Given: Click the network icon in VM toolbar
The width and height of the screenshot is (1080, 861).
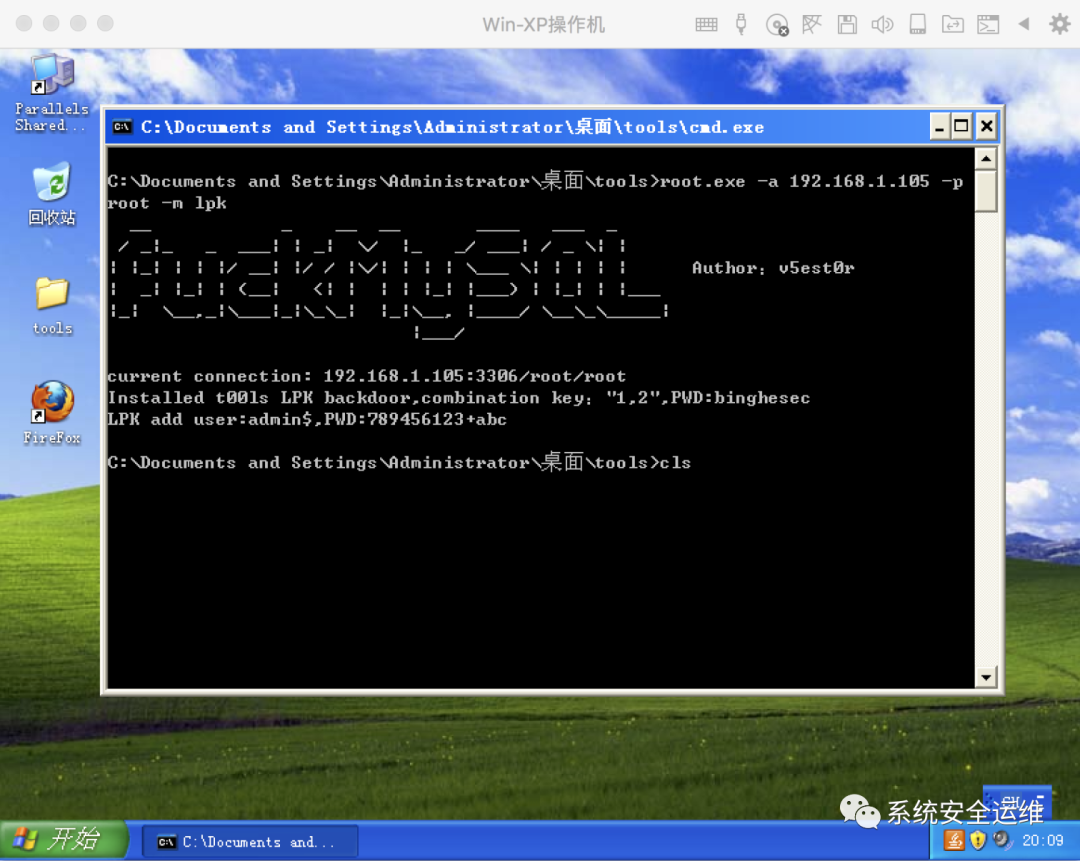Looking at the screenshot, I should coord(812,25).
